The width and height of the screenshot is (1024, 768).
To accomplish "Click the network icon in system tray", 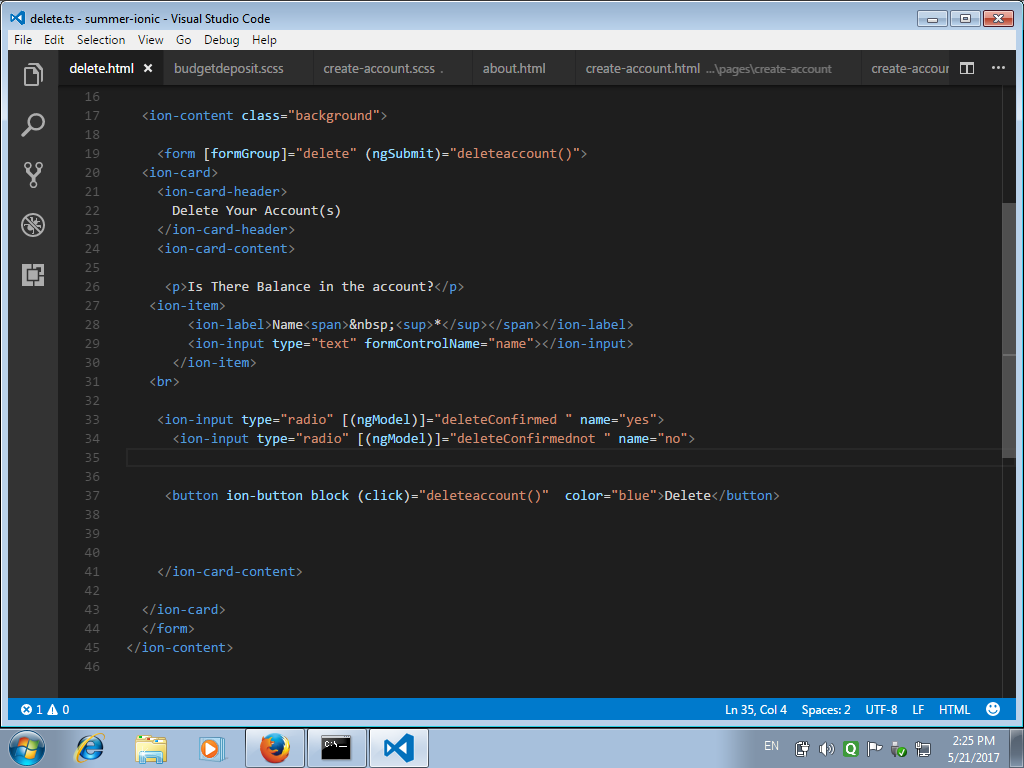I will [x=923, y=748].
